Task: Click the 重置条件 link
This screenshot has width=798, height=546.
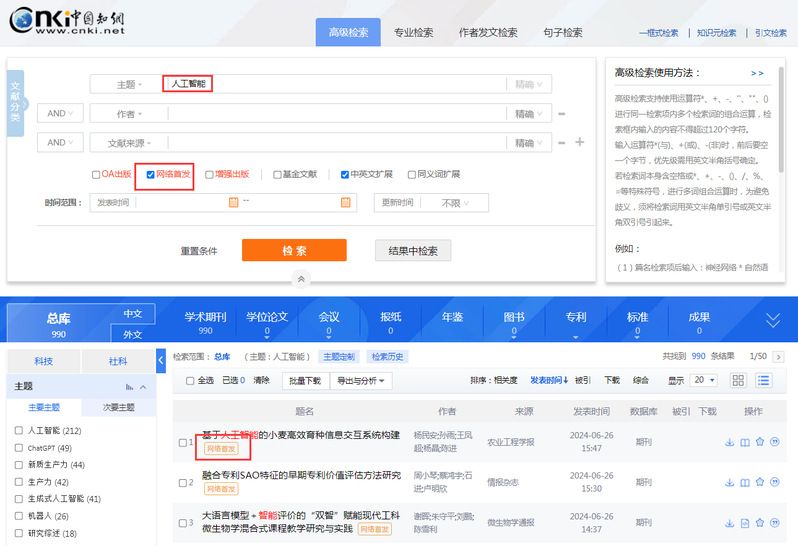Action: click(x=198, y=250)
